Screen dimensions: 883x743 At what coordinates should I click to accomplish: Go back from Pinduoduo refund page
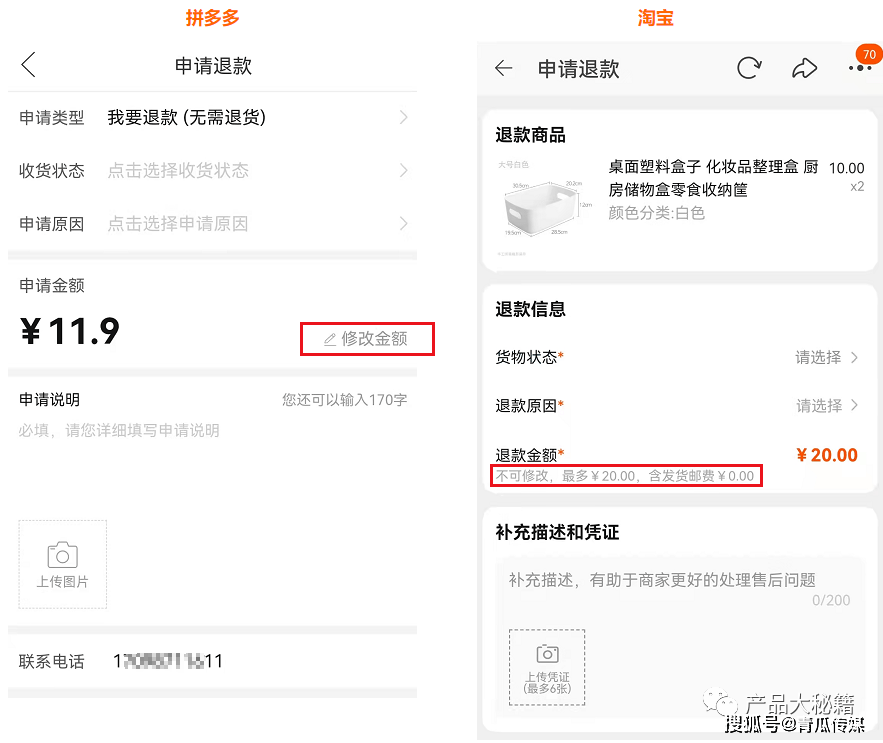tap(28, 64)
